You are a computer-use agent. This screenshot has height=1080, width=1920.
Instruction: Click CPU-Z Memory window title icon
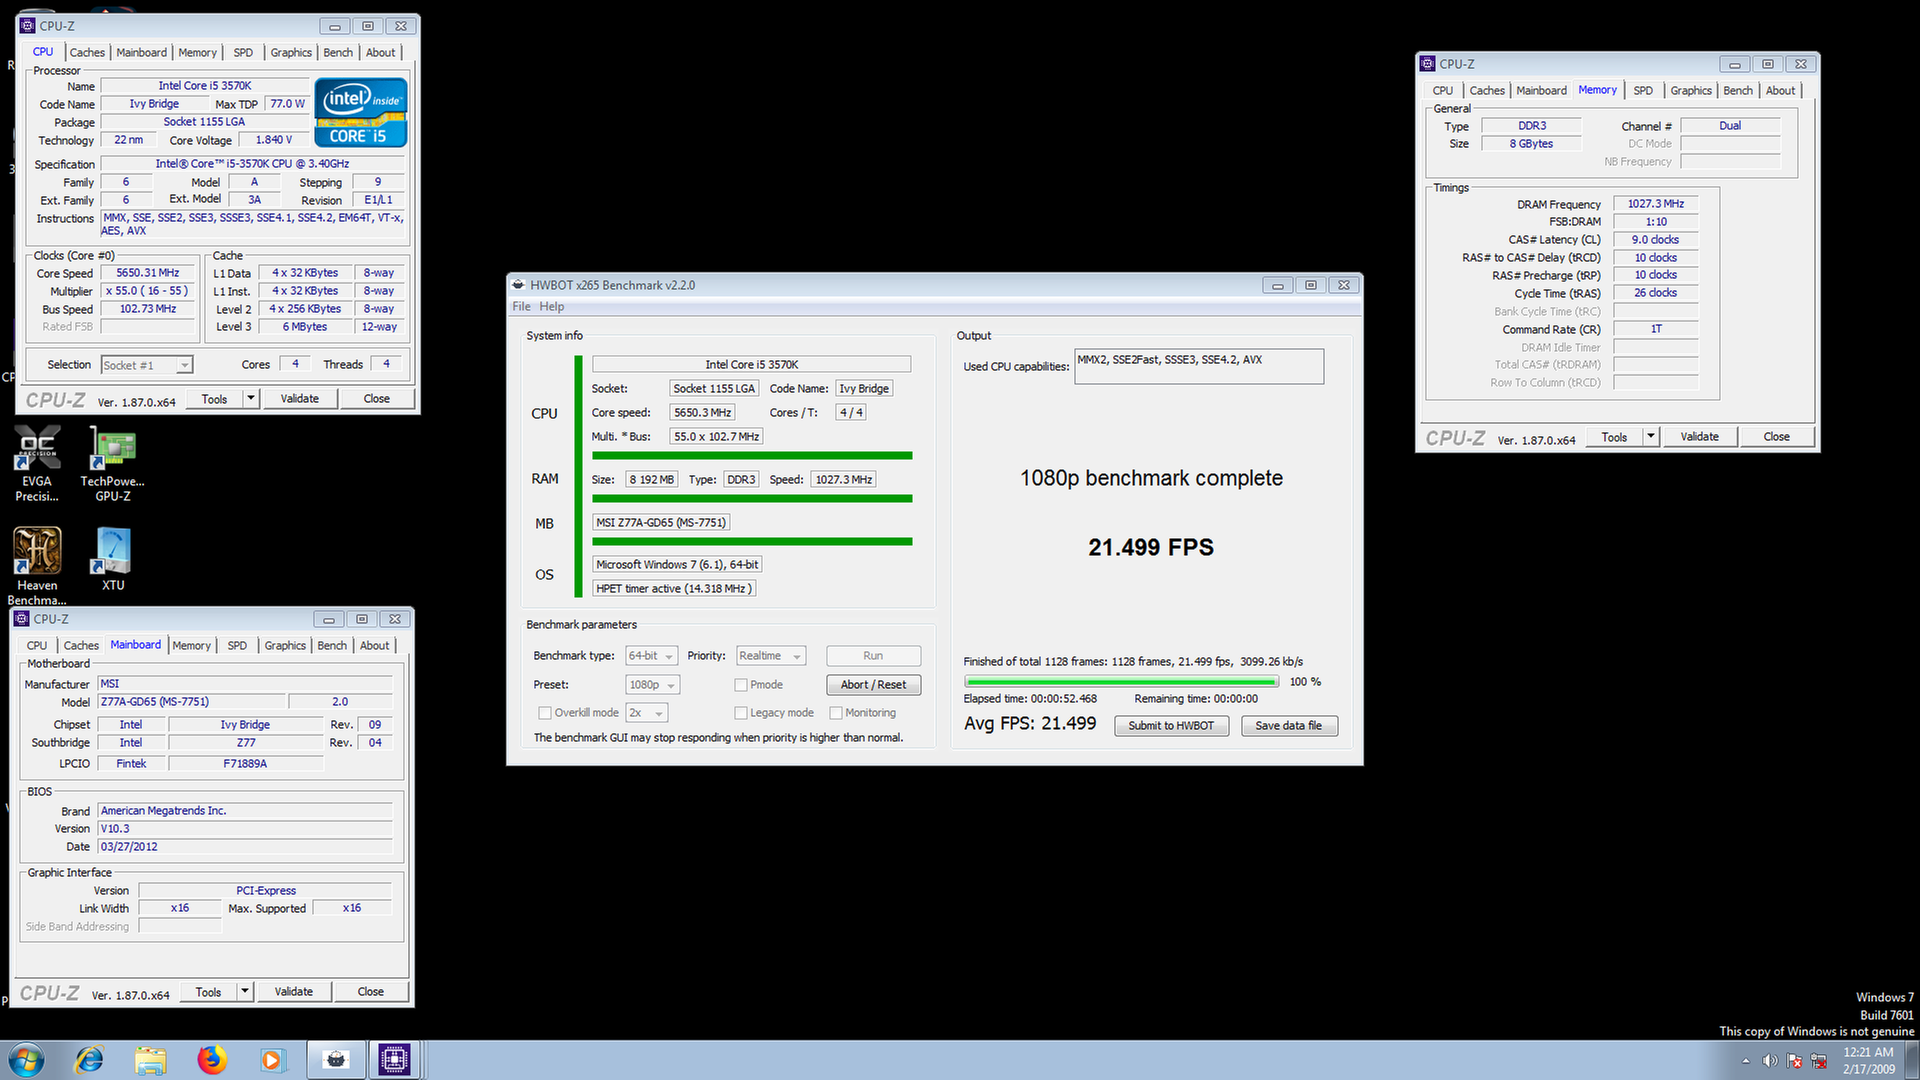[1428, 64]
